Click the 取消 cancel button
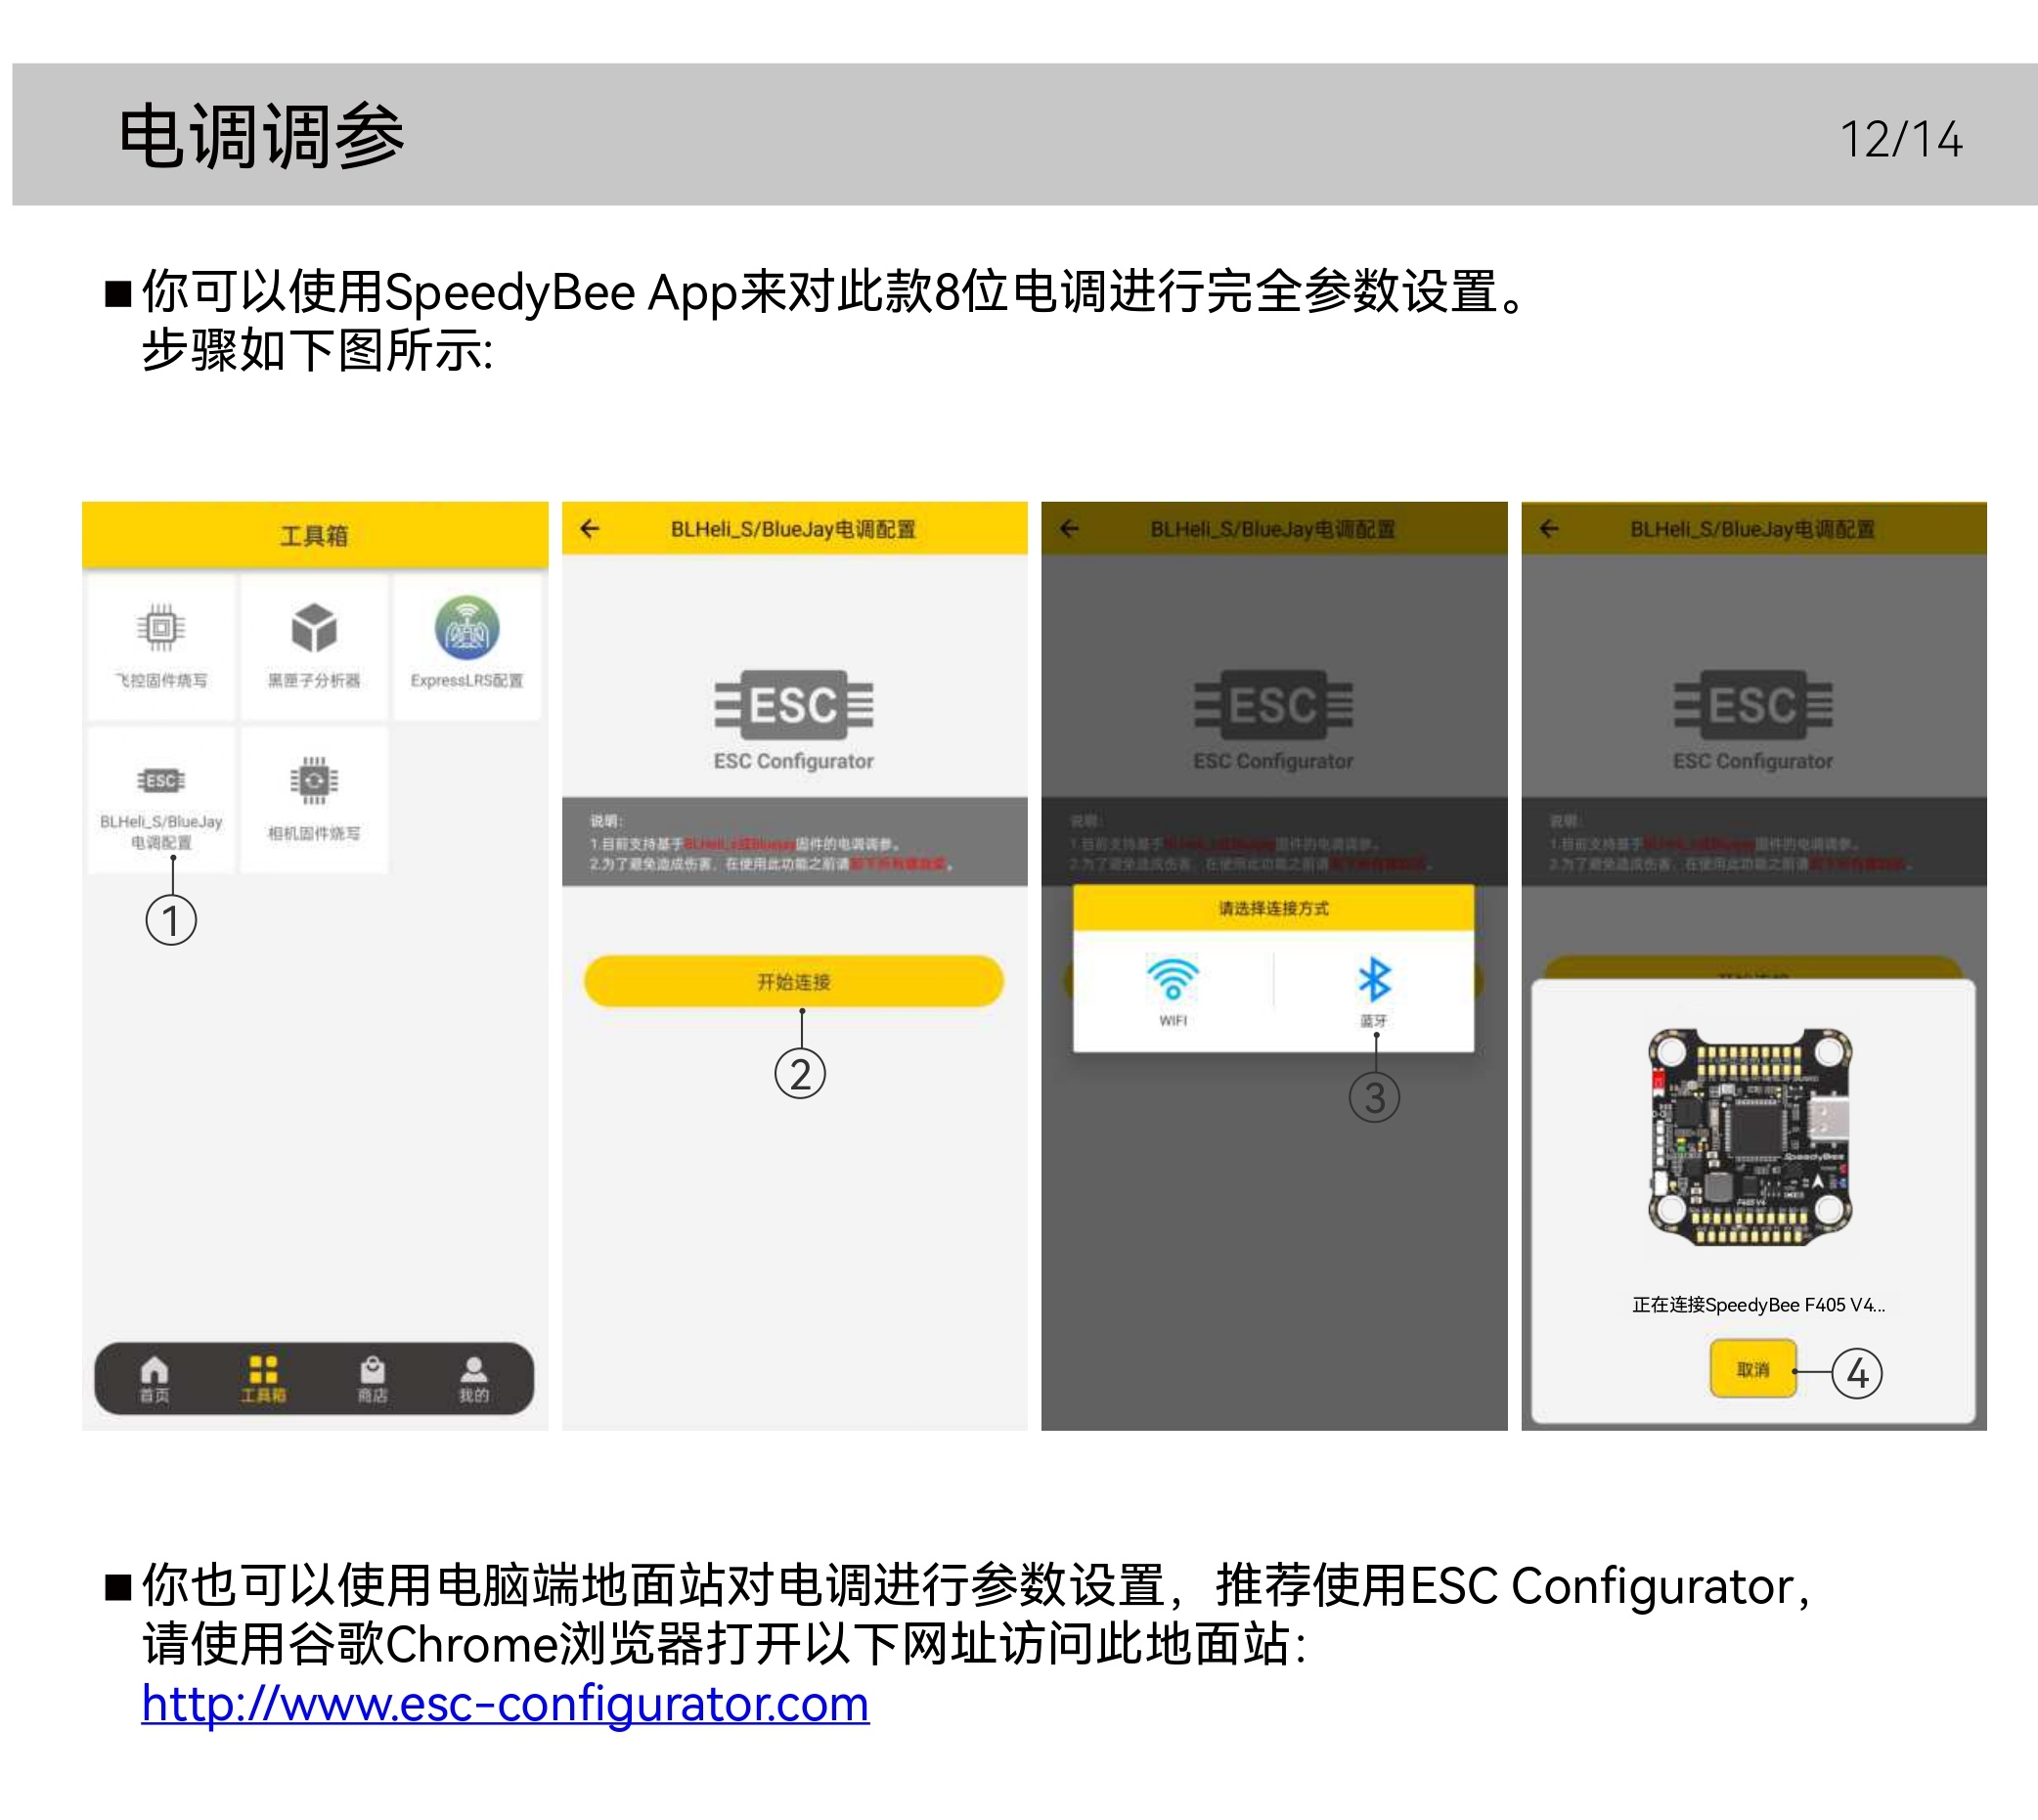This screenshot has height=1820, width=2038. point(1753,1369)
